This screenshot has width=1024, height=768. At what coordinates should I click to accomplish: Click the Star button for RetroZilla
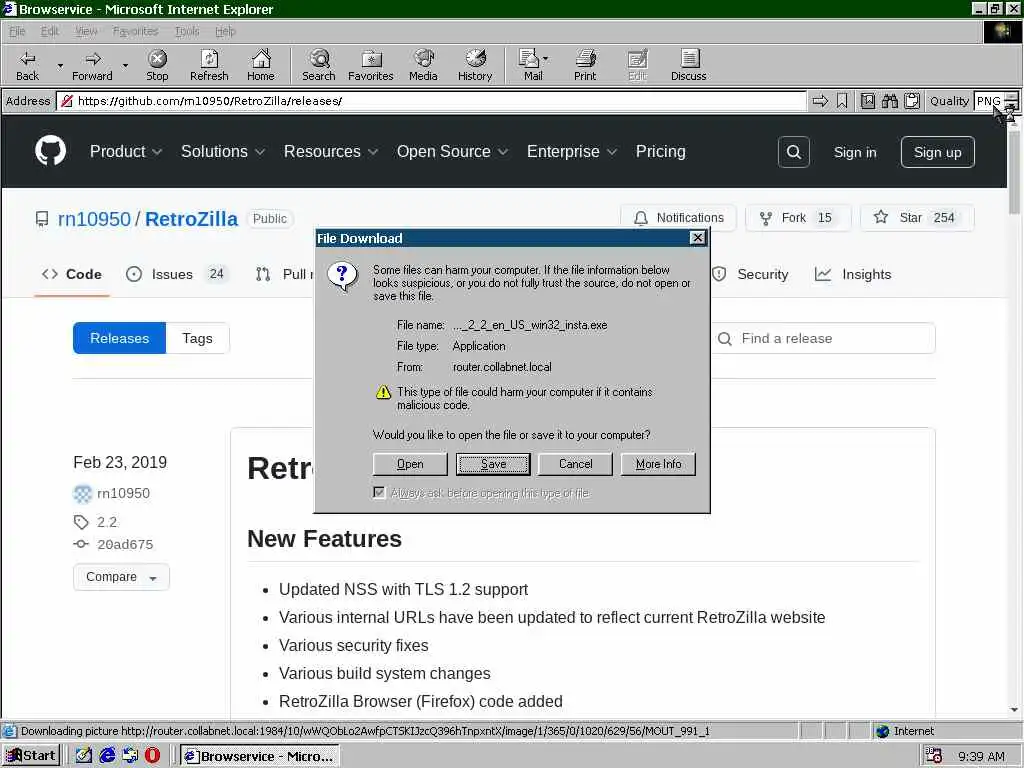click(x=916, y=218)
